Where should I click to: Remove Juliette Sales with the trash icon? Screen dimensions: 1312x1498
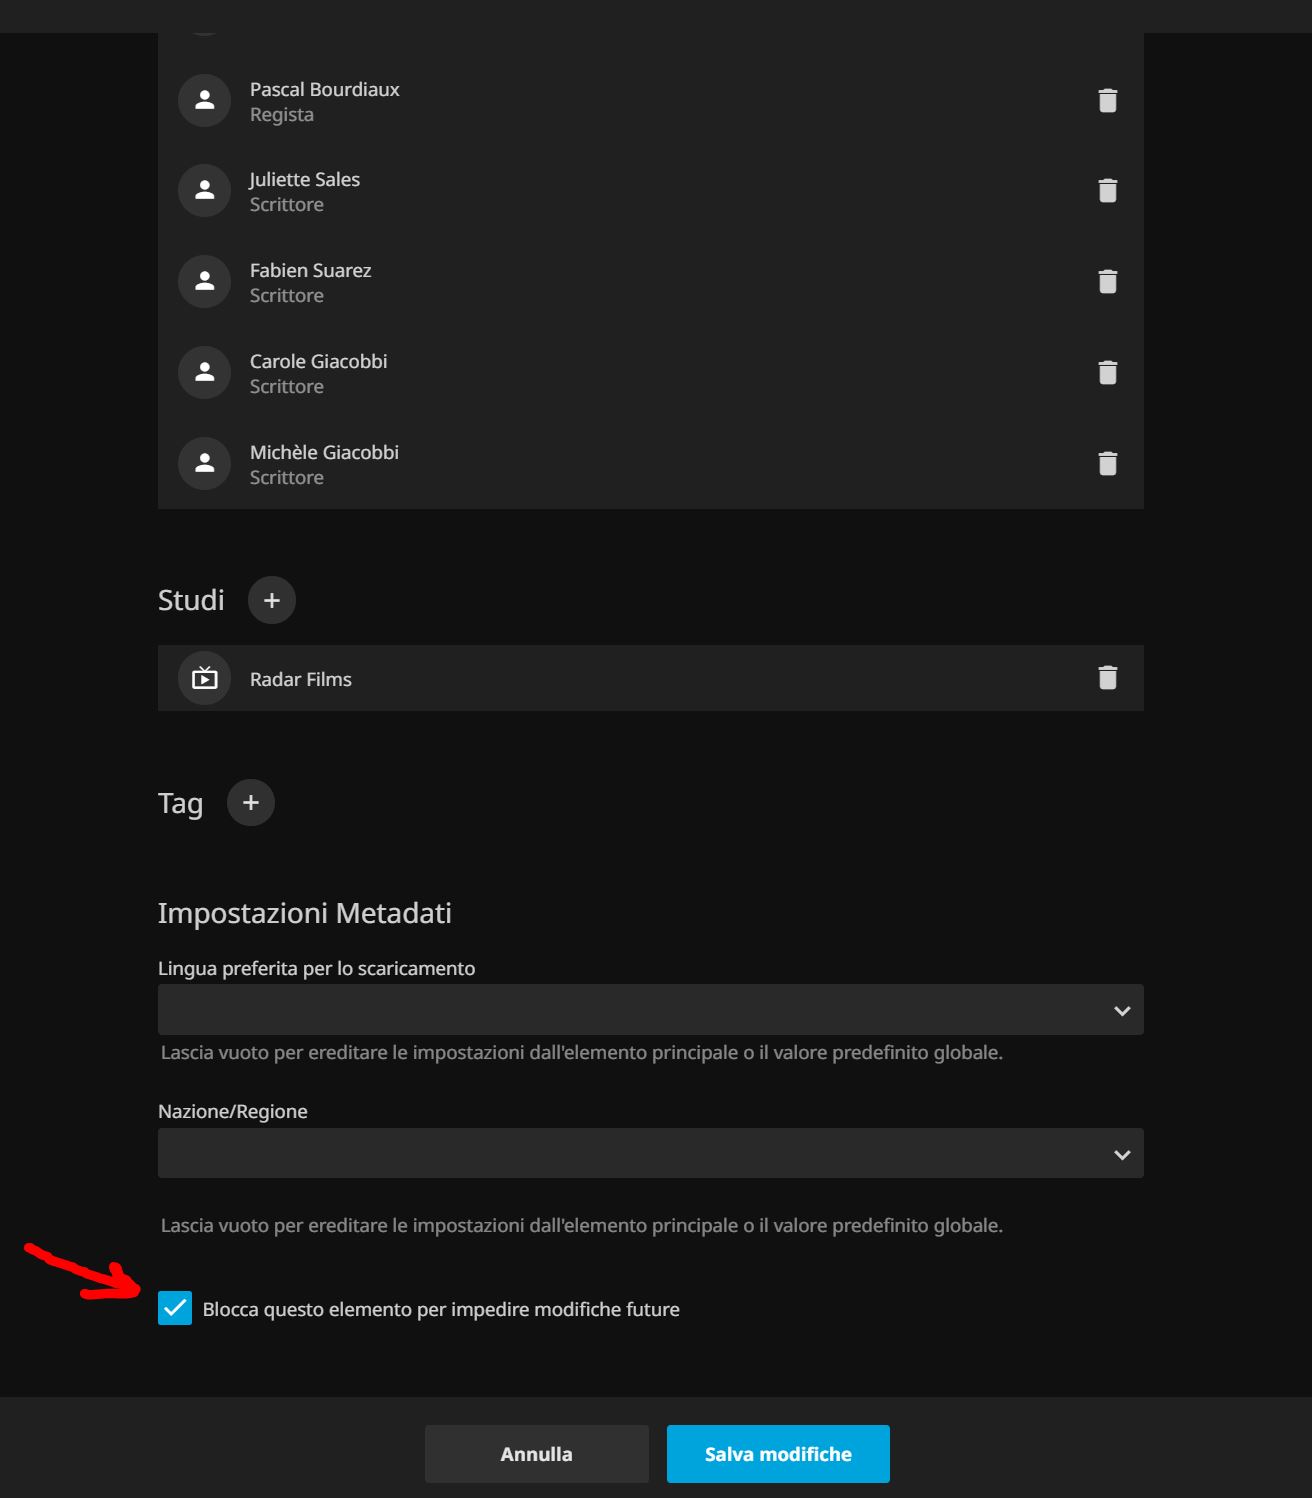click(x=1107, y=191)
